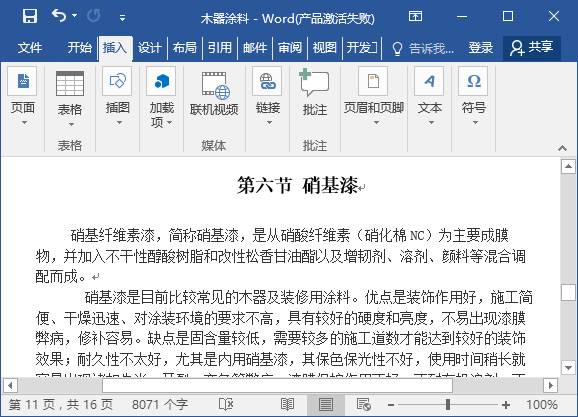Open the 表格 table insert icon

coord(70,83)
